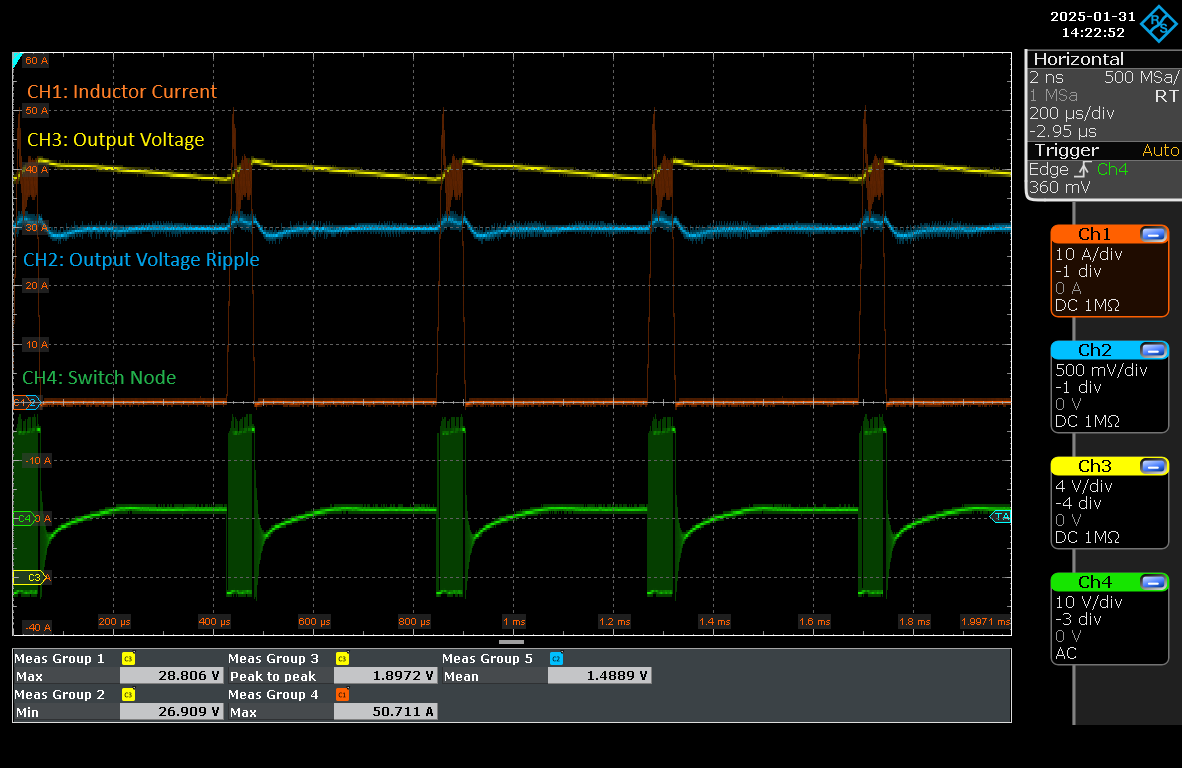1182x768 pixels.
Task: Open the Trigger settings header
Action: pyautogui.click(x=1066, y=150)
